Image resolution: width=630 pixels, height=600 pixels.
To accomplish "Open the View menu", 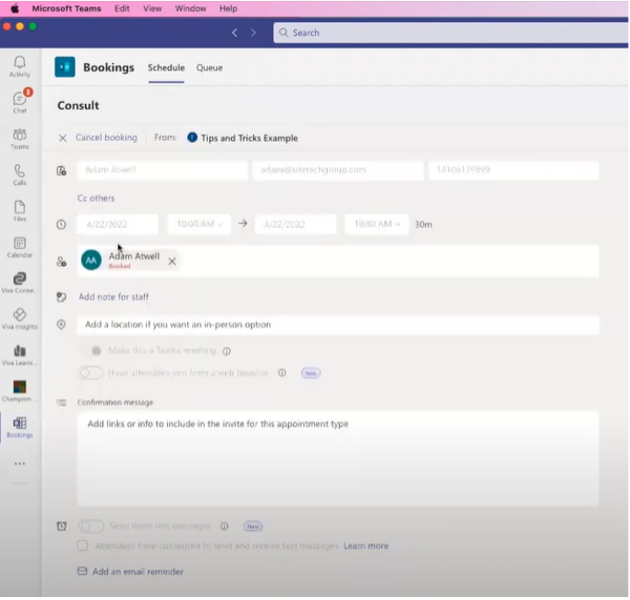I will 152,8.
